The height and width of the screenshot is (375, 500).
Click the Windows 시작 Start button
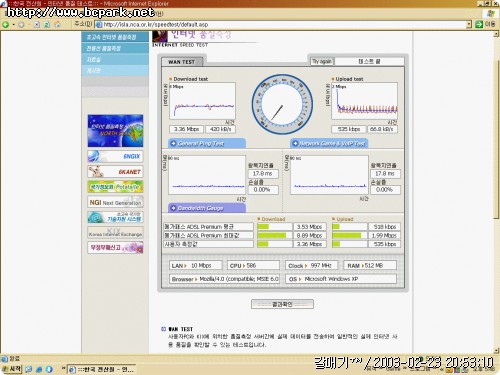point(12,369)
